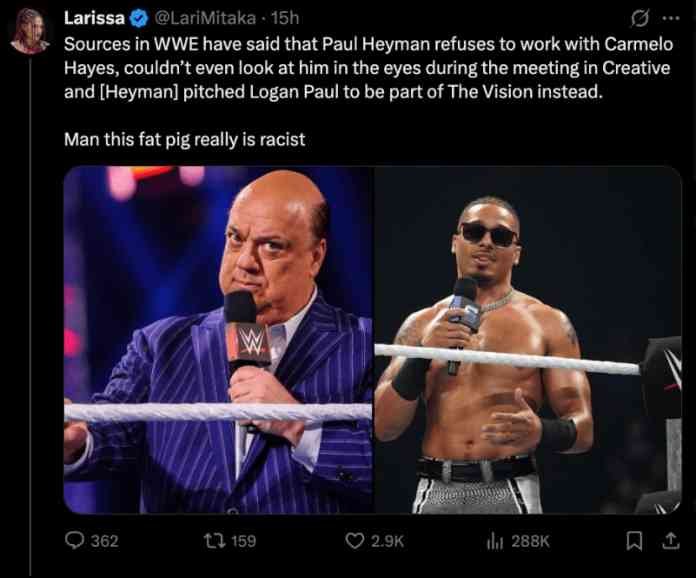Image resolution: width=696 pixels, height=578 pixels.
Task: Click the 362 replies count
Action: (104, 541)
